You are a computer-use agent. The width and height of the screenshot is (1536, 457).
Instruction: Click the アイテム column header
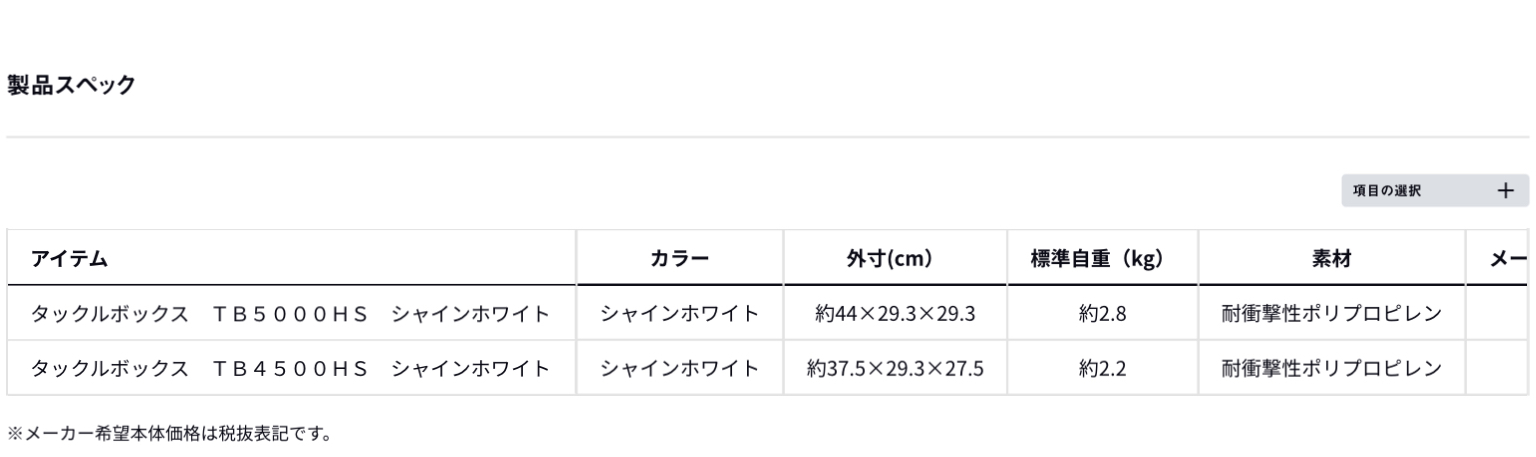pyautogui.click(x=69, y=260)
